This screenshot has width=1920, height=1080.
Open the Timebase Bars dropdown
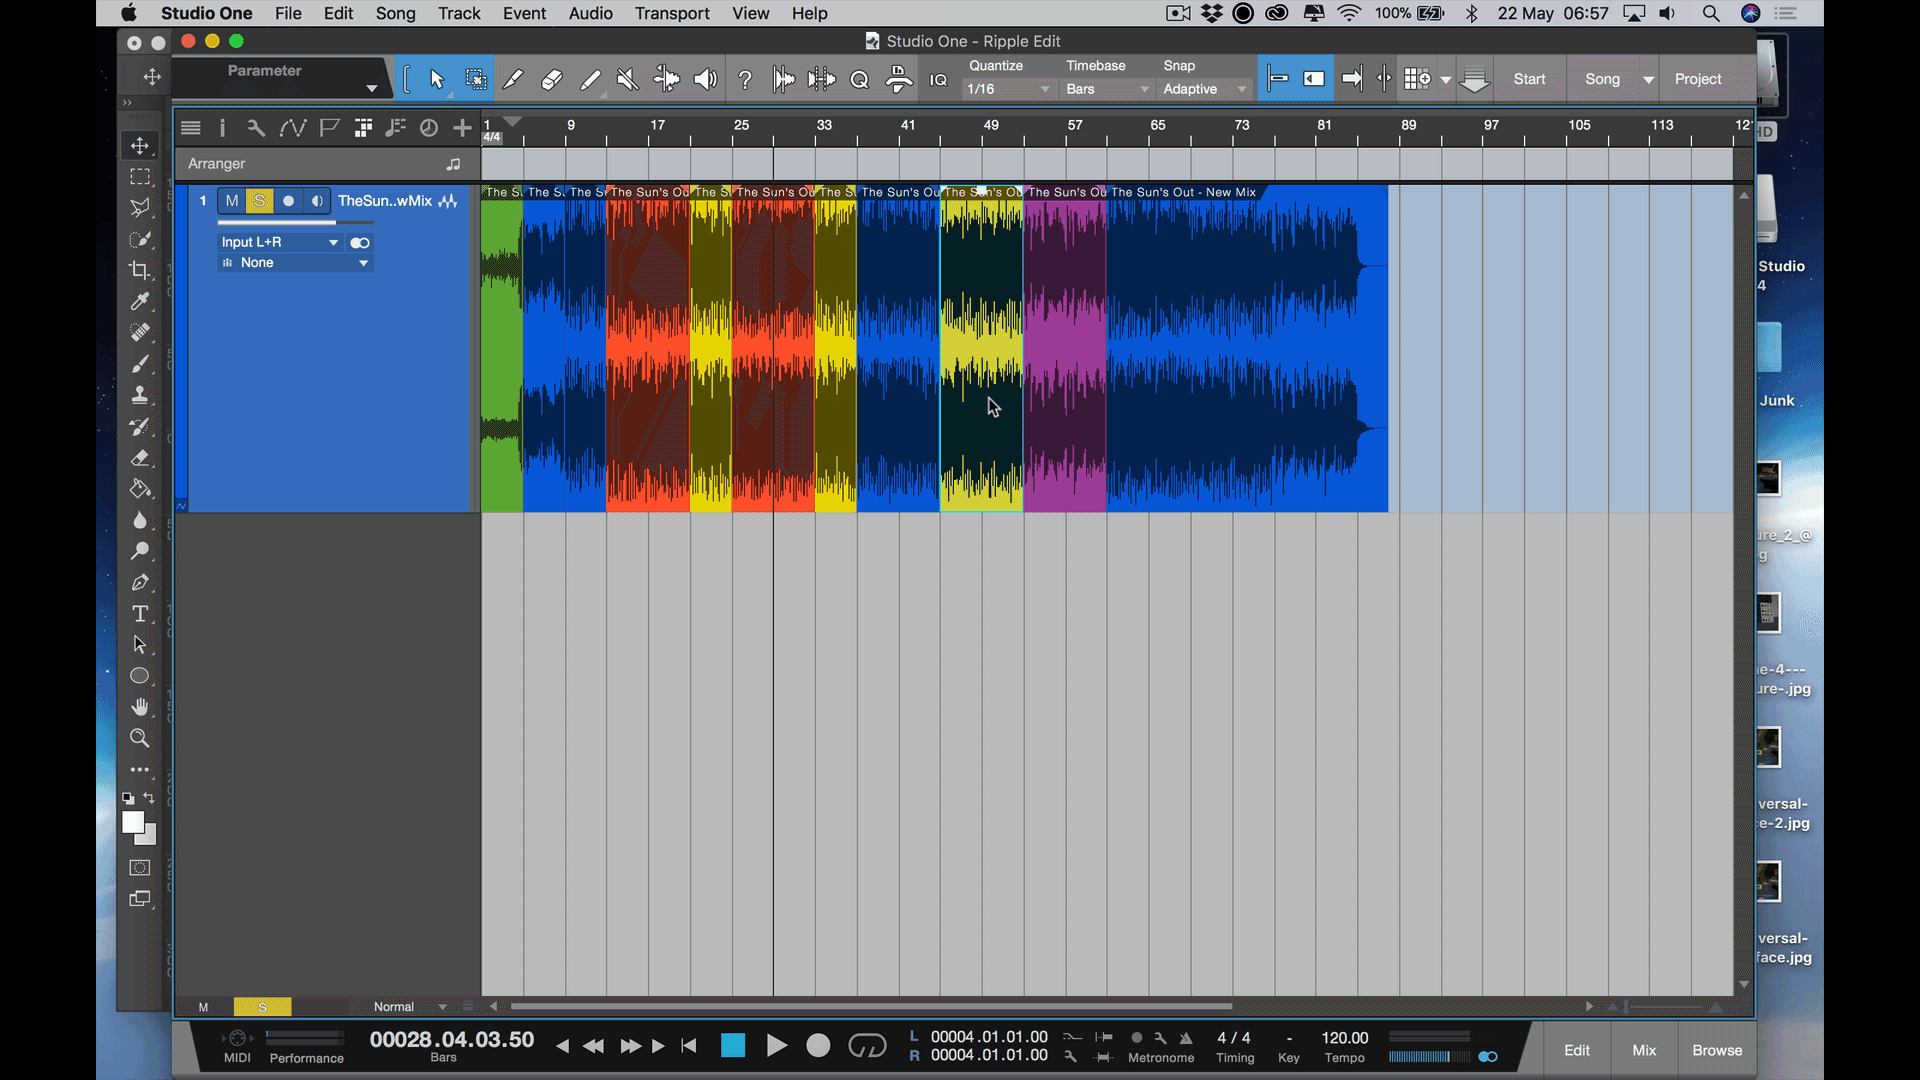(x=1107, y=89)
